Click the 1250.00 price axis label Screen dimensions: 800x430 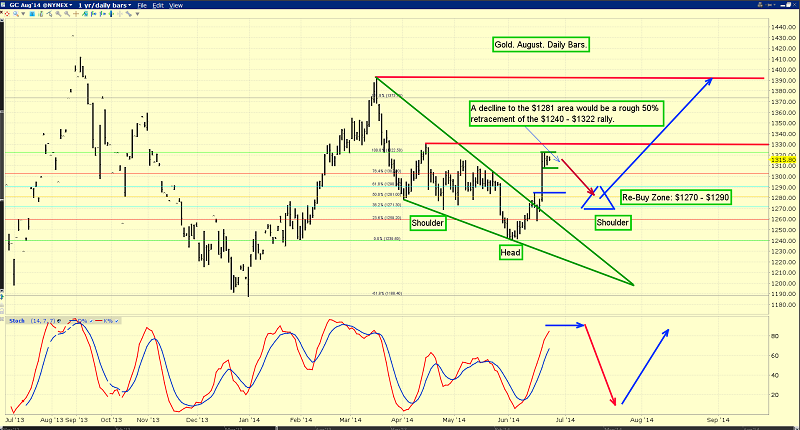coord(785,230)
